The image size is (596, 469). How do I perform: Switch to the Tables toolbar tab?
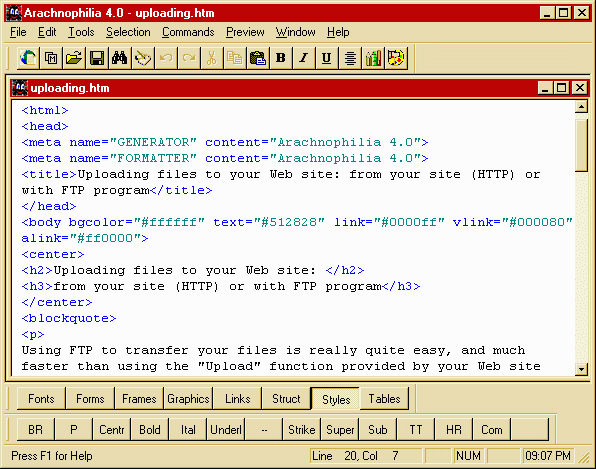[x=384, y=399]
